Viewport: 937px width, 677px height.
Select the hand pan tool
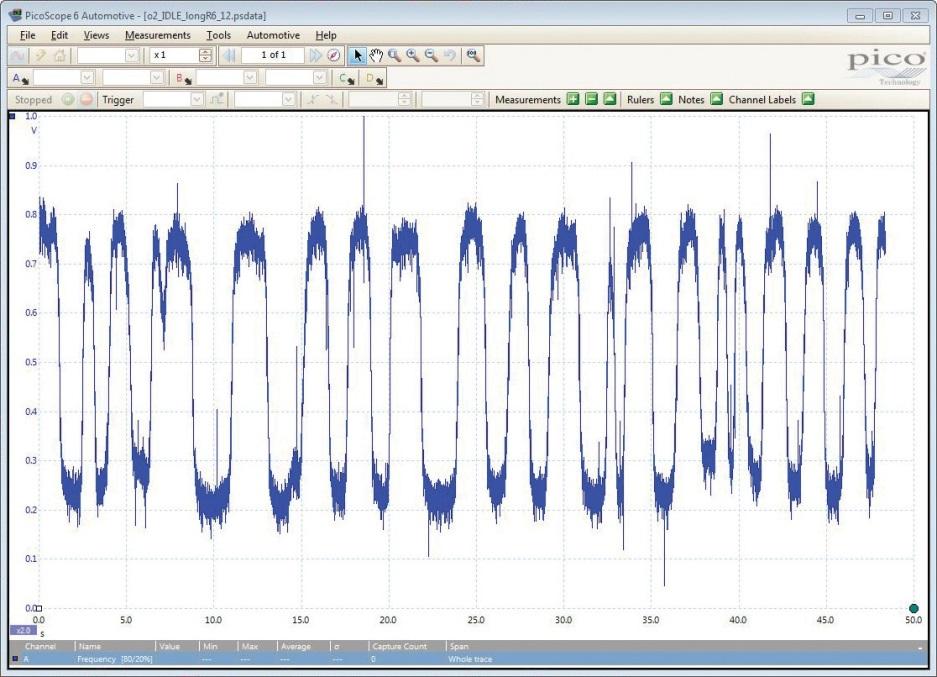(375, 56)
